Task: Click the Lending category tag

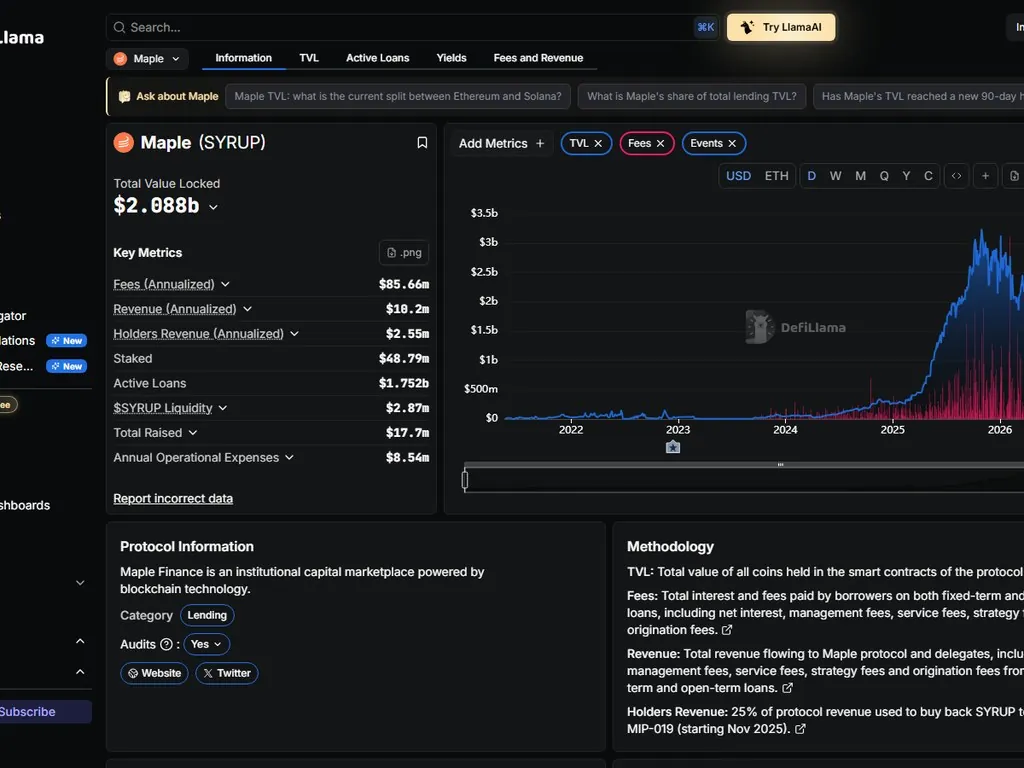Action: [207, 615]
